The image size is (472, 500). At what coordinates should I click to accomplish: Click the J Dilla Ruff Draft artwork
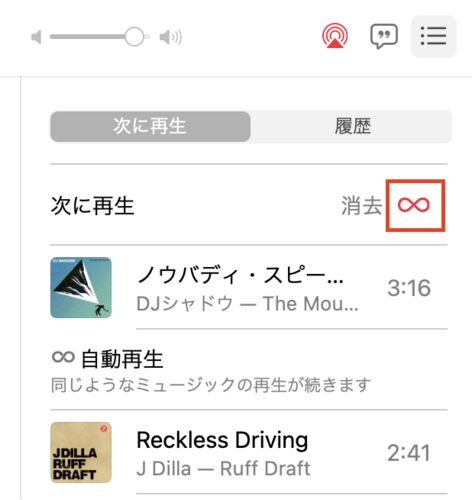coord(81,452)
